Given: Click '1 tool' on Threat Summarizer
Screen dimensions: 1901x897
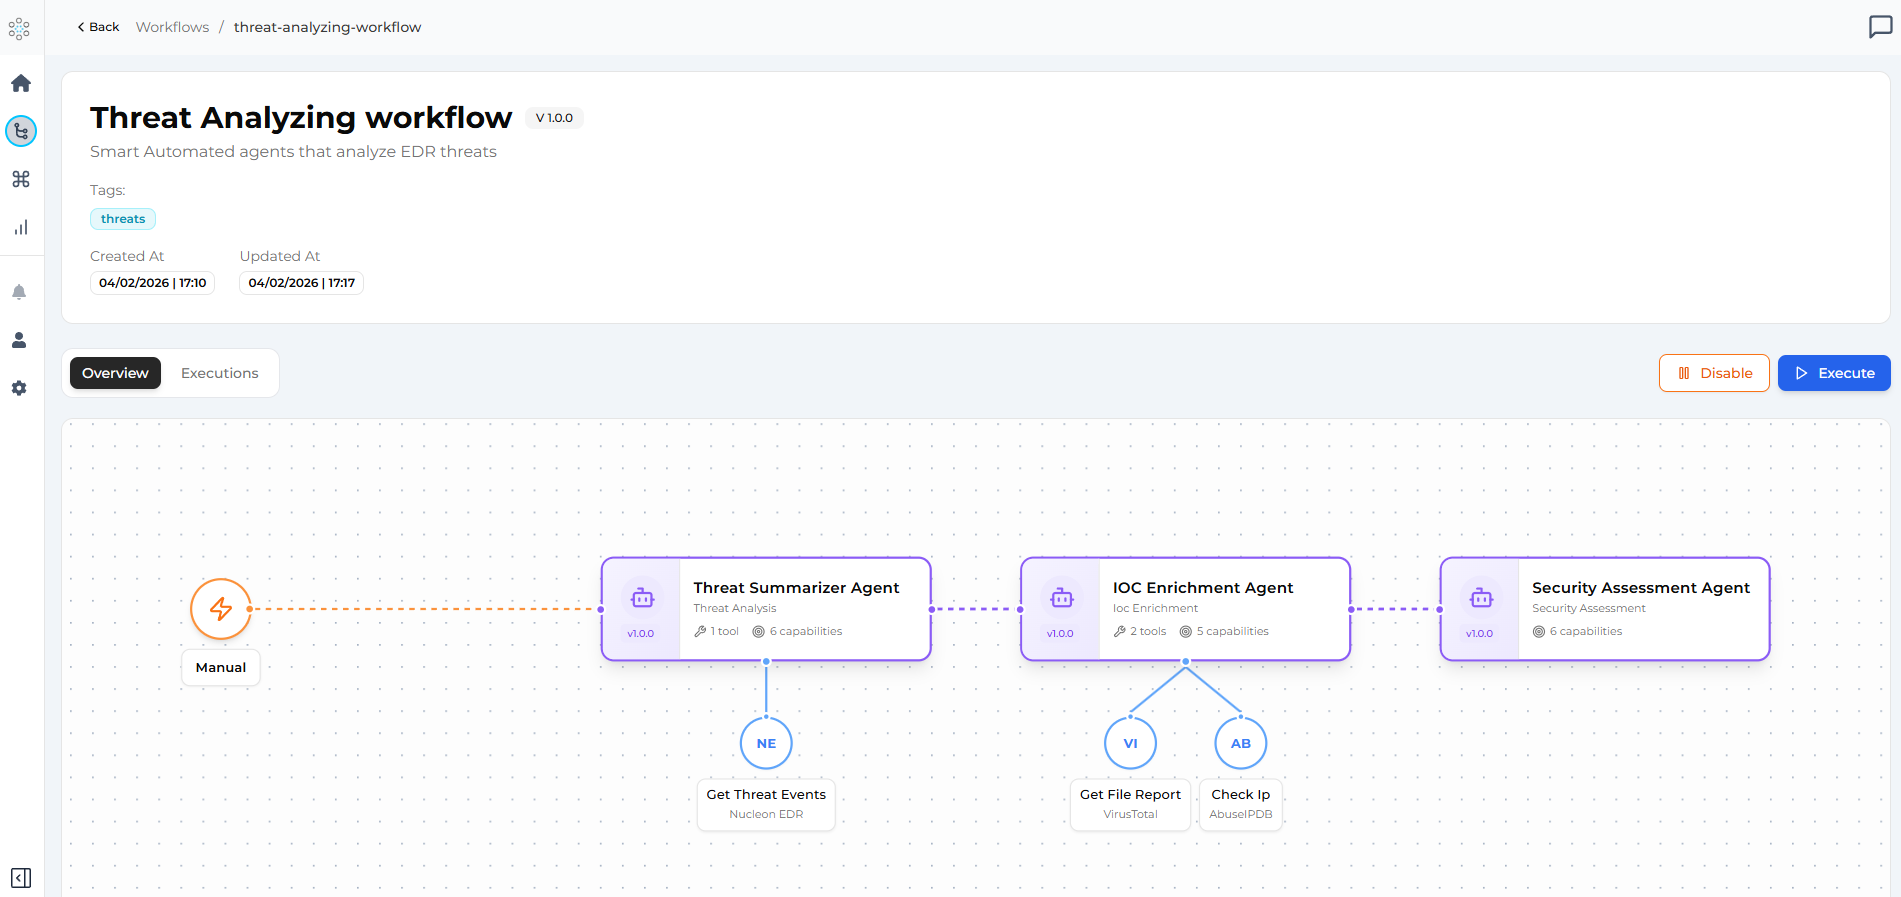Looking at the screenshot, I should point(716,631).
